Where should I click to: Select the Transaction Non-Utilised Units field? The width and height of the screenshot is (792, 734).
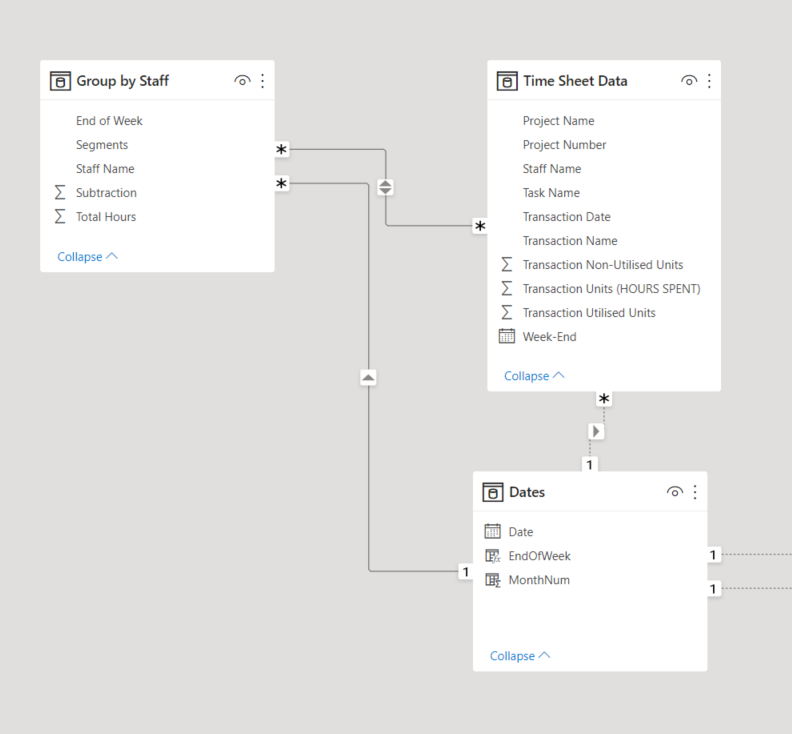coord(603,265)
